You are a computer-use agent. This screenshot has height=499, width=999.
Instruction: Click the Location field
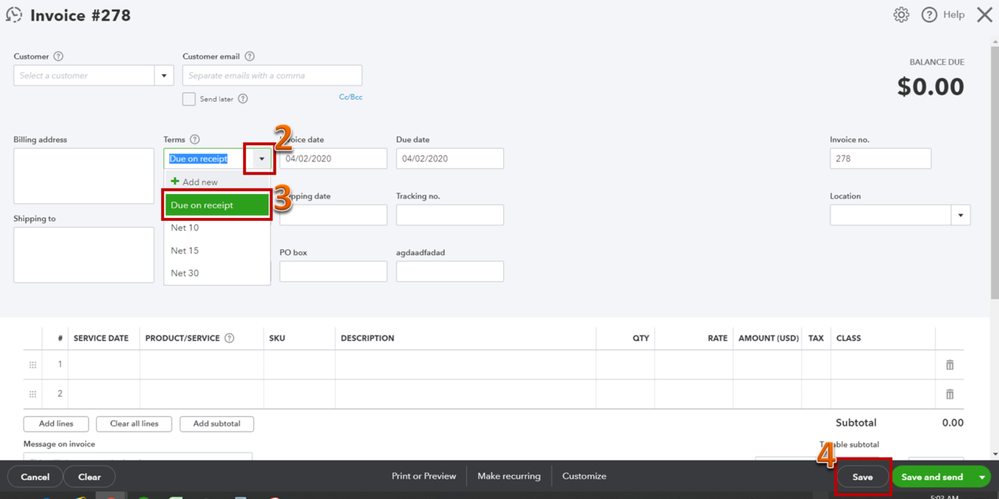[891, 215]
